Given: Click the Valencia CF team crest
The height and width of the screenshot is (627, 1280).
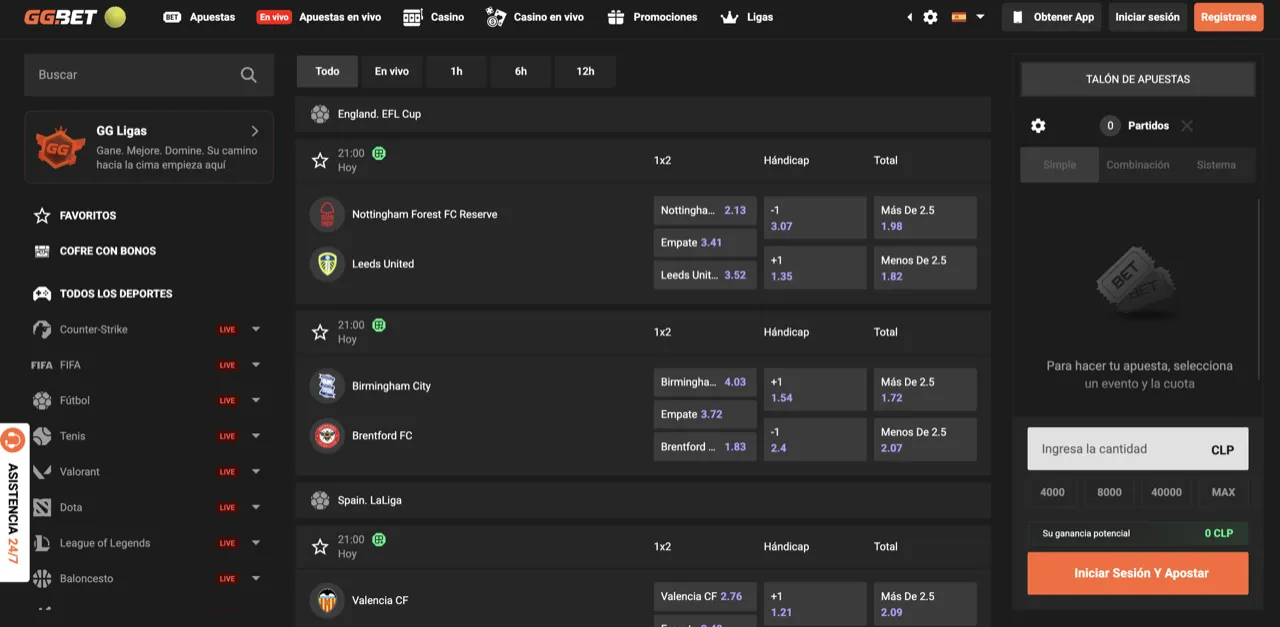Looking at the screenshot, I should pyautogui.click(x=327, y=600).
